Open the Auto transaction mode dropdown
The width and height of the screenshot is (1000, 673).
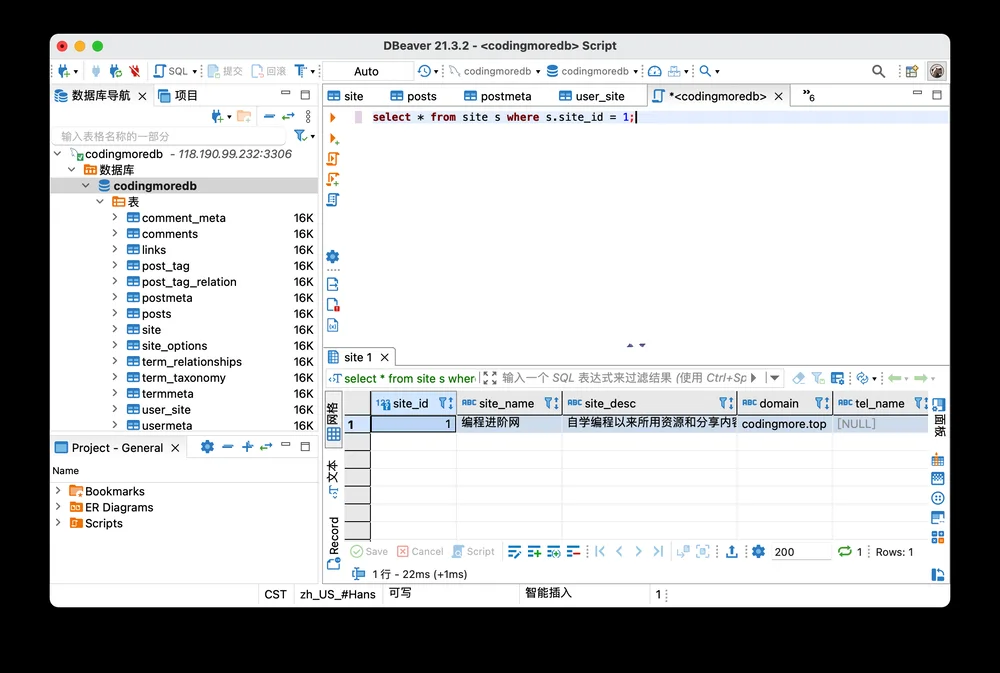(x=366, y=71)
